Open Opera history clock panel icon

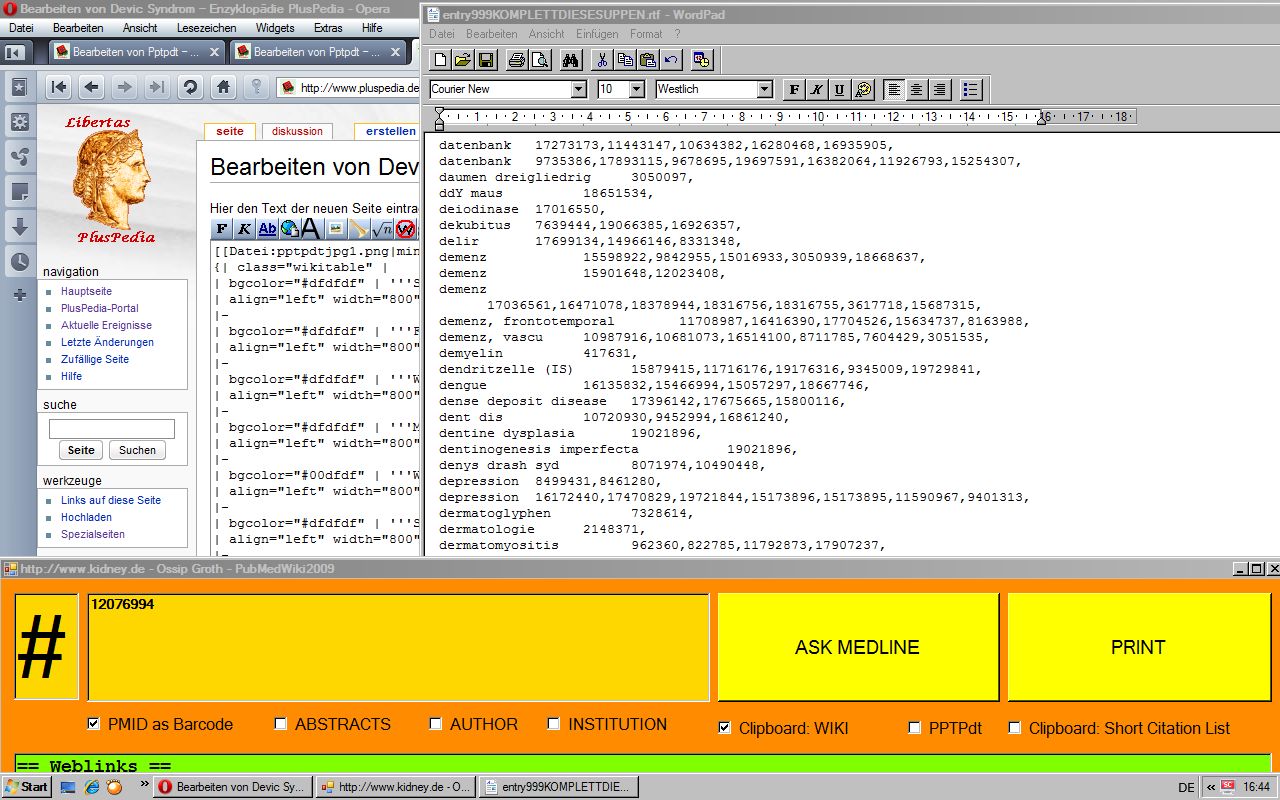19,262
